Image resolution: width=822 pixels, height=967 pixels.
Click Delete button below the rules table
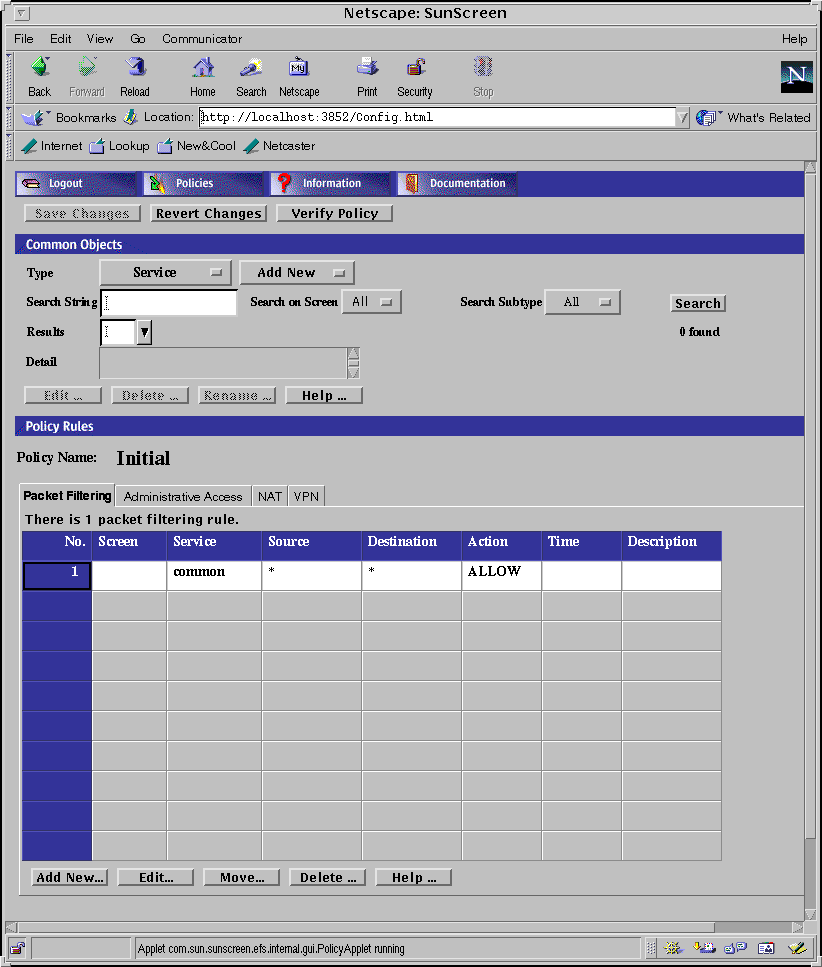click(x=327, y=878)
